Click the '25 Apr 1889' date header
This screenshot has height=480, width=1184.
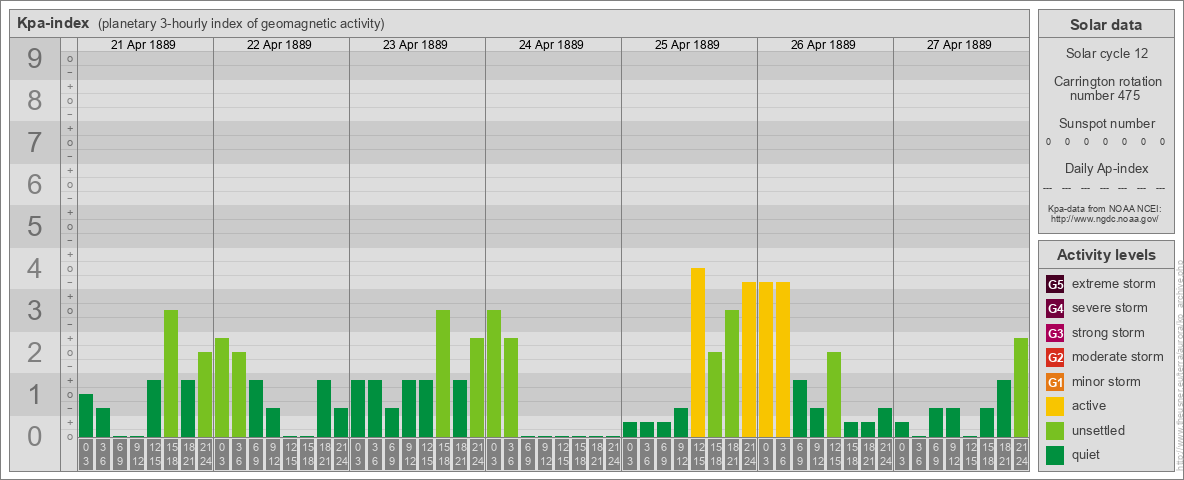(x=687, y=45)
